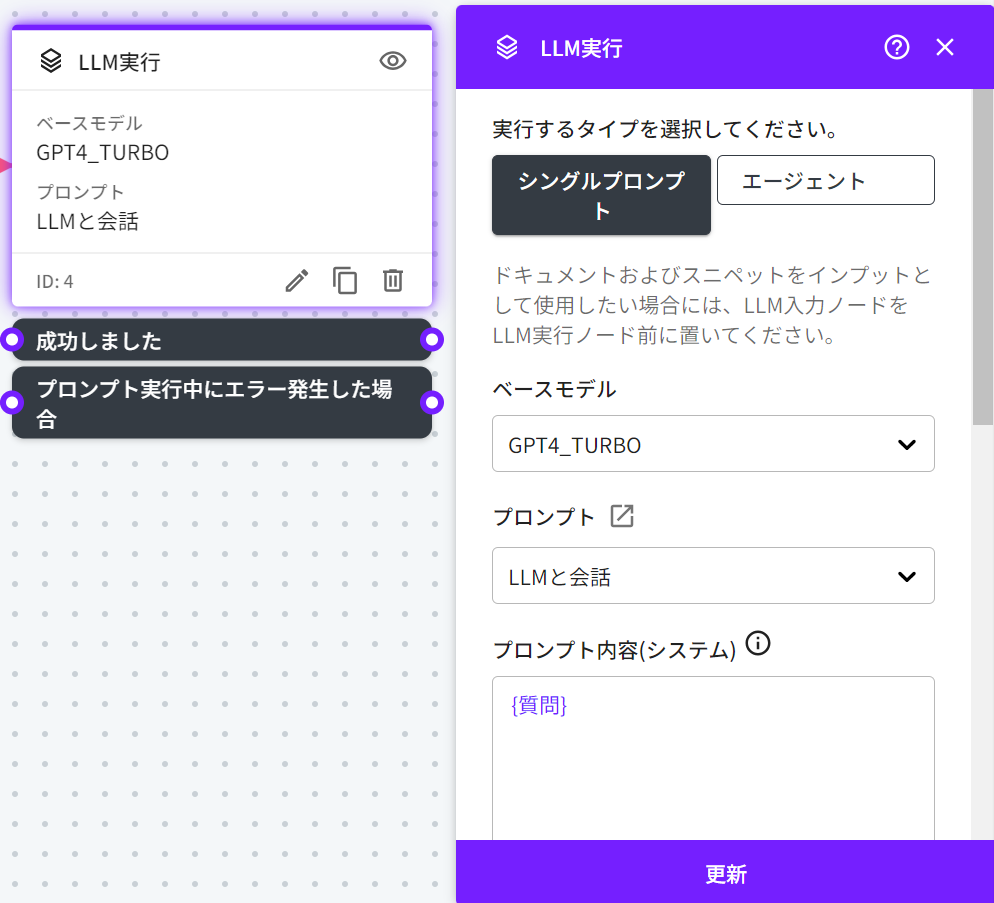The image size is (994, 903).
Task: Toggle the eye visibility icon on node
Action: (x=393, y=61)
